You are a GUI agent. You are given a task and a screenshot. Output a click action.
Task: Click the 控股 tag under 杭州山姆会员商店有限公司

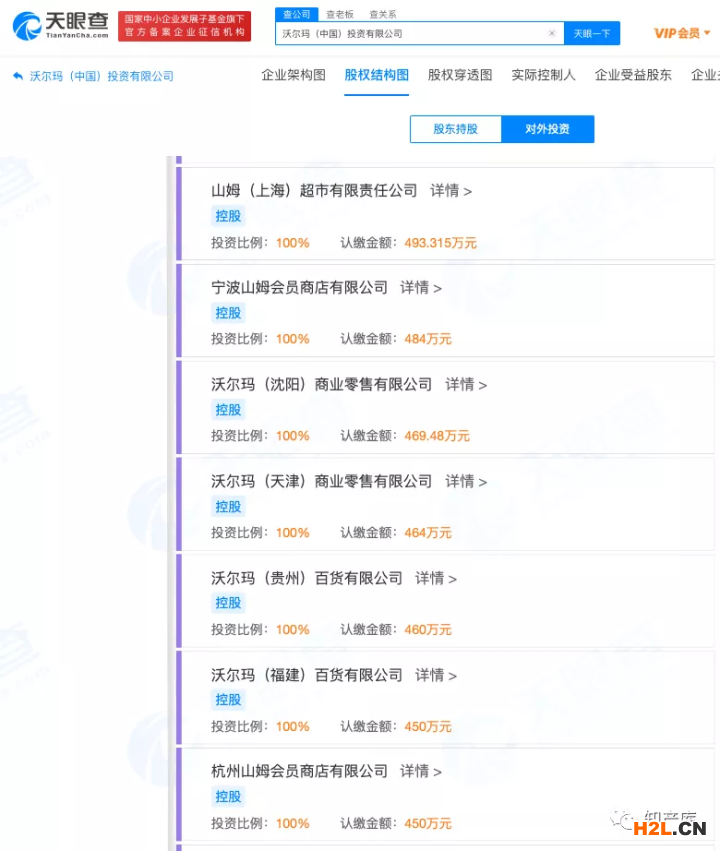point(228,796)
